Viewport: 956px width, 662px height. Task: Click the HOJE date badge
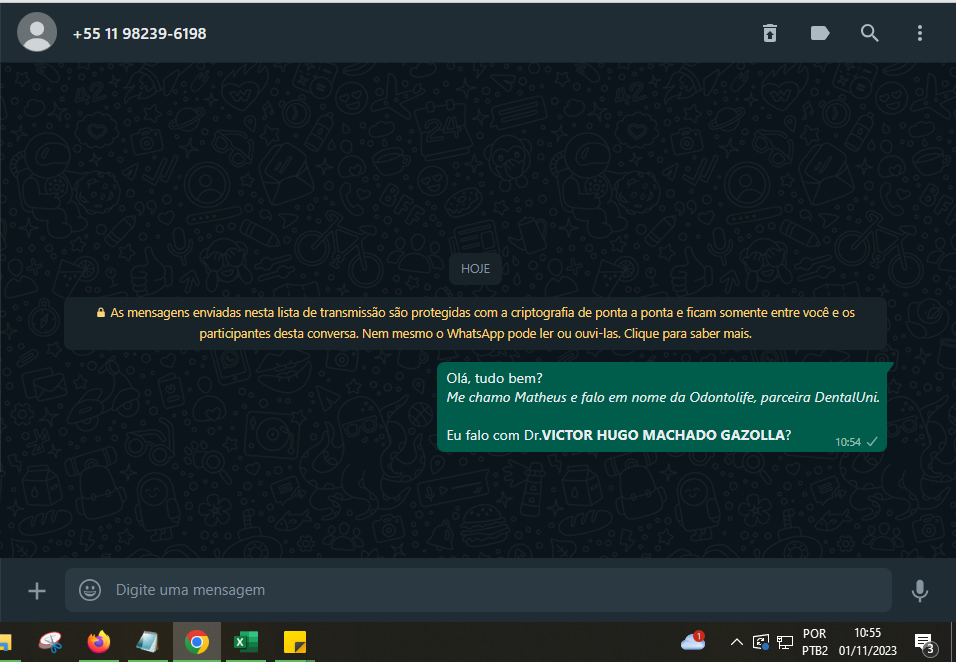pyautogui.click(x=476, y=269)
